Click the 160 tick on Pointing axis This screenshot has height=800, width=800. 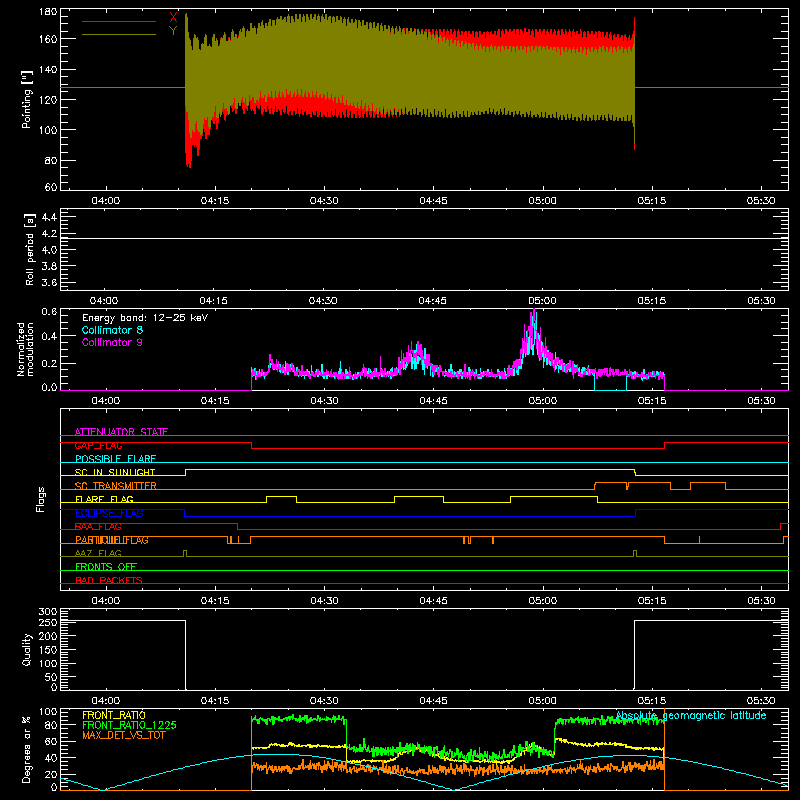pyautogui.click(x=48, y=39)
